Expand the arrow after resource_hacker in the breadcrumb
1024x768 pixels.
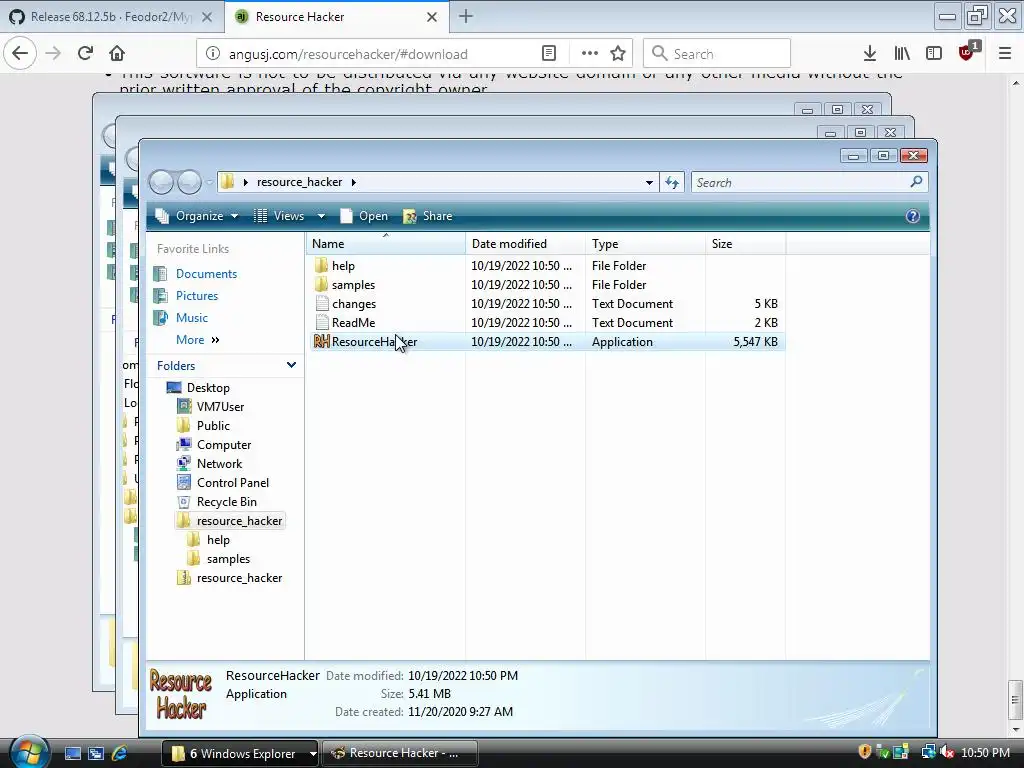(353, 182)
